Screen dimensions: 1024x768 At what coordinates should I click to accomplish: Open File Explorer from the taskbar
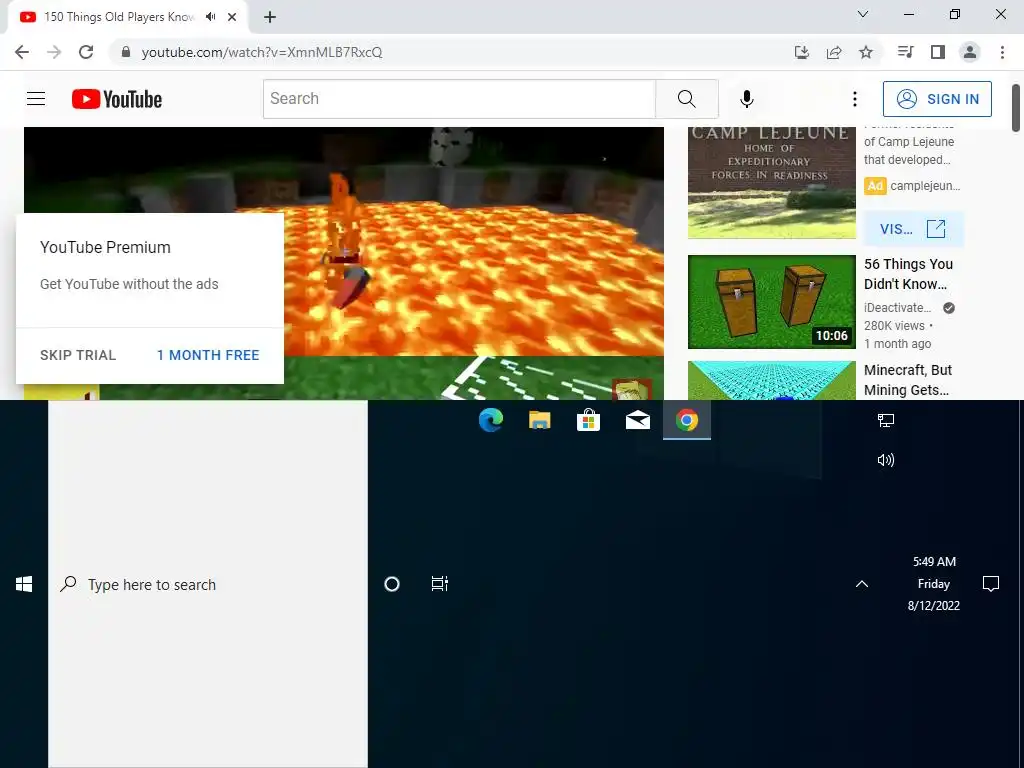539,420
